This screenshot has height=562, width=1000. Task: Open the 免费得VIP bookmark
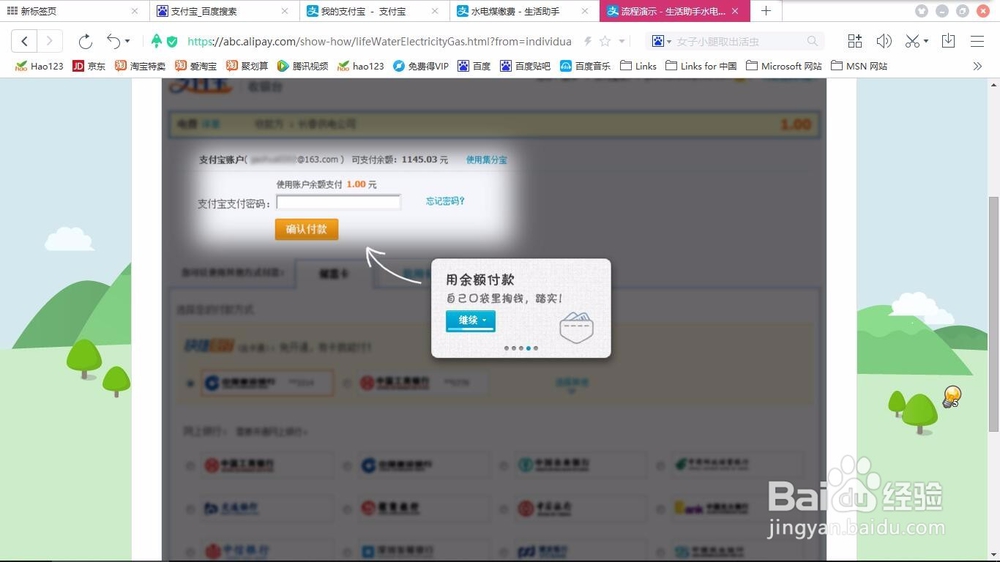pos(421,66)
